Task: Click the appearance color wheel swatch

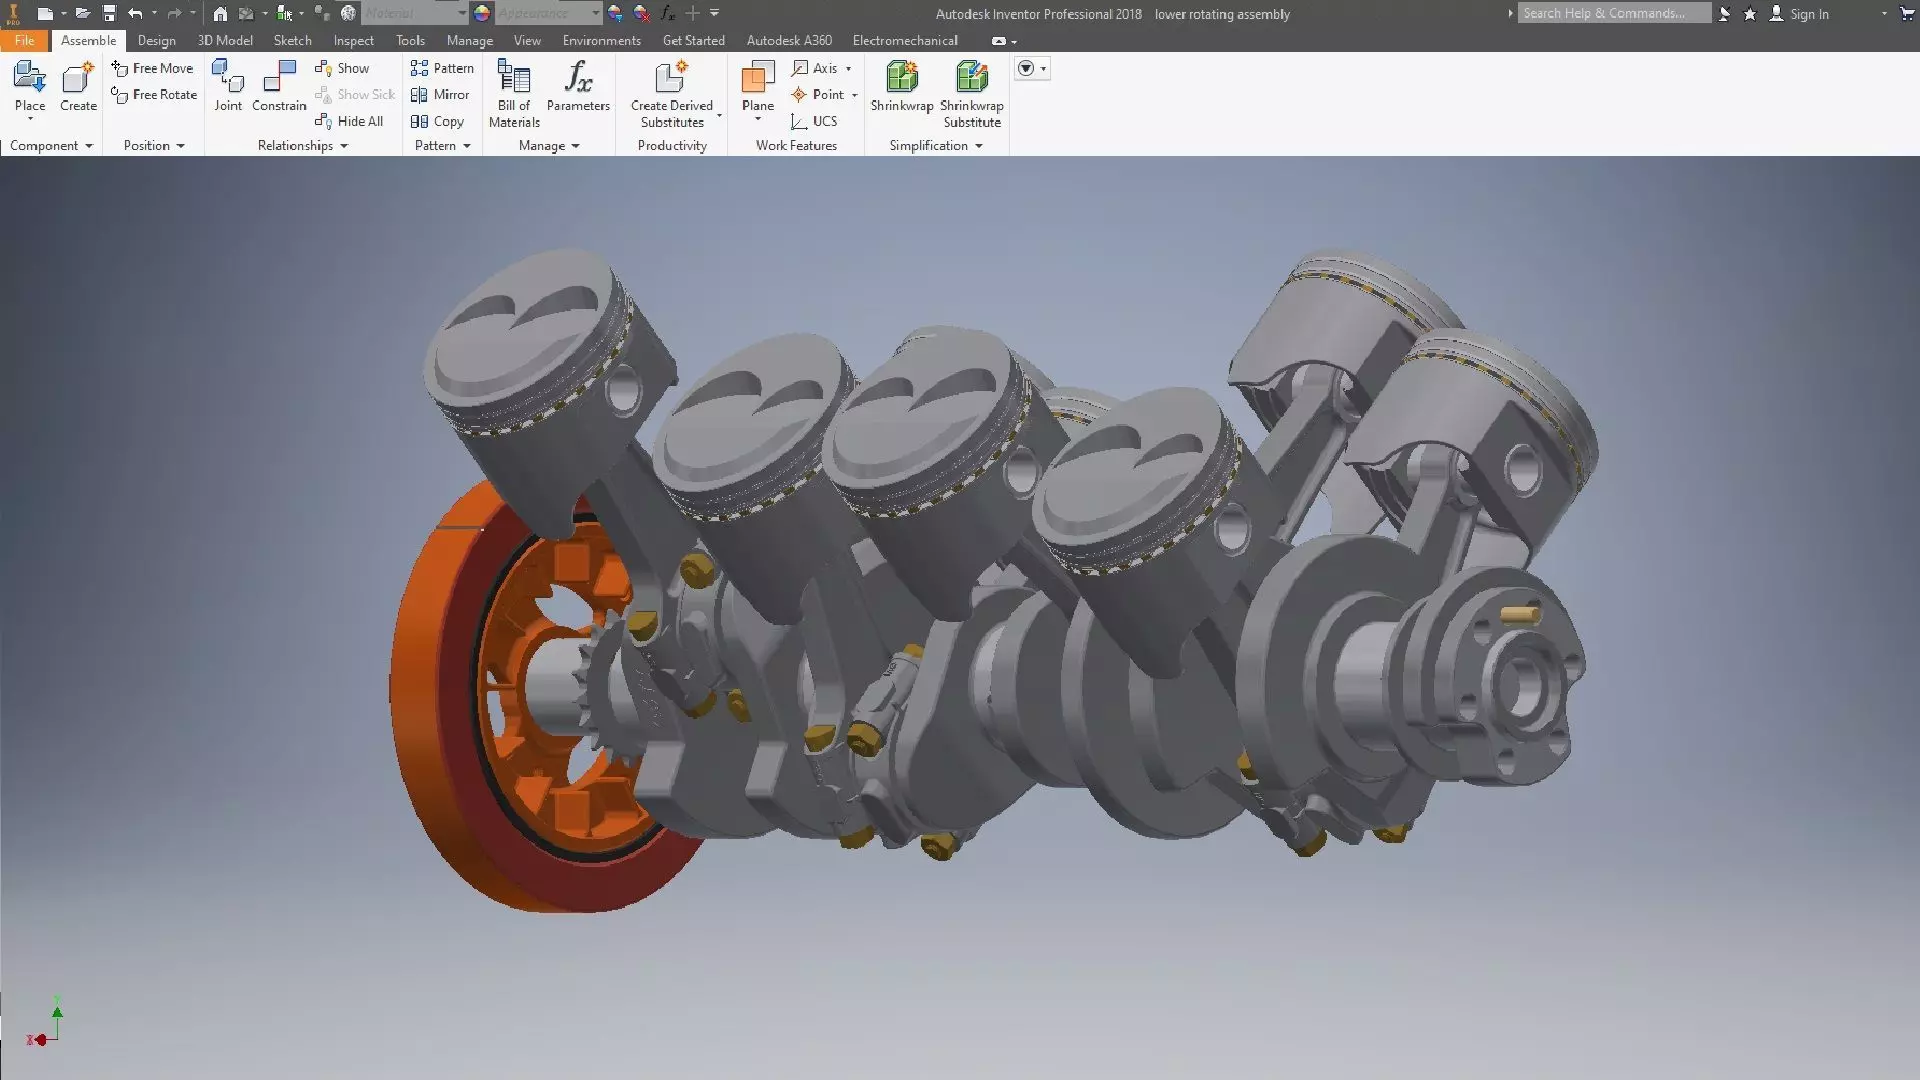Action: click(x=482, y=13)
